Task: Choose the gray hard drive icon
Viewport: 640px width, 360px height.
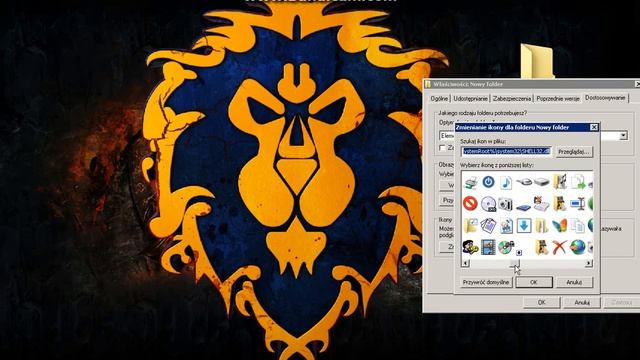Action: 542,182
